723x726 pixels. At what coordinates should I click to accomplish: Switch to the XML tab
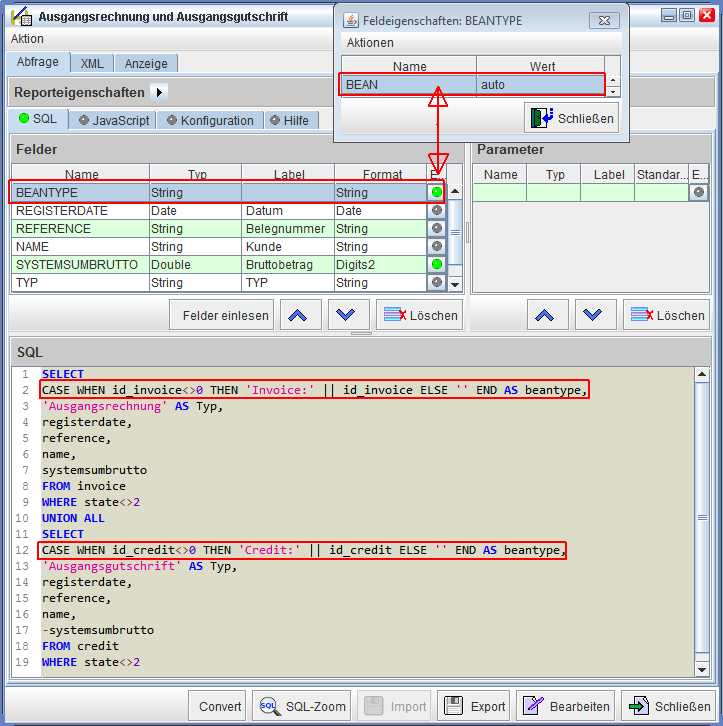point(92,63)
